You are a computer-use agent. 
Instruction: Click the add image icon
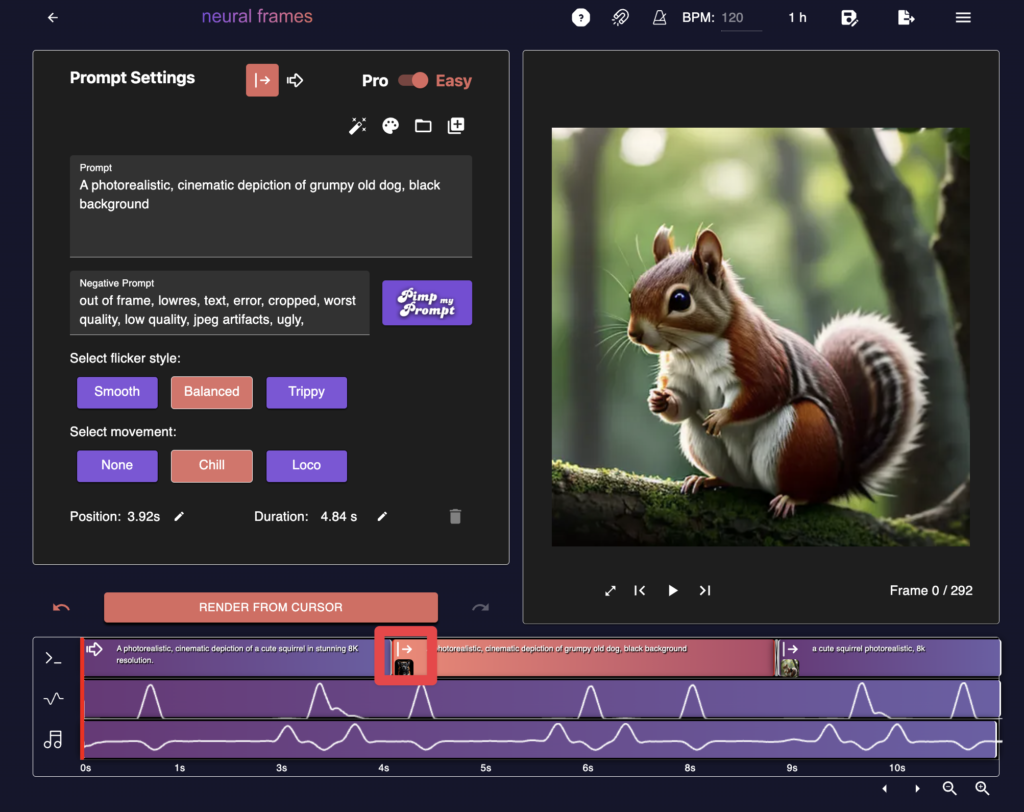(456, 125)
